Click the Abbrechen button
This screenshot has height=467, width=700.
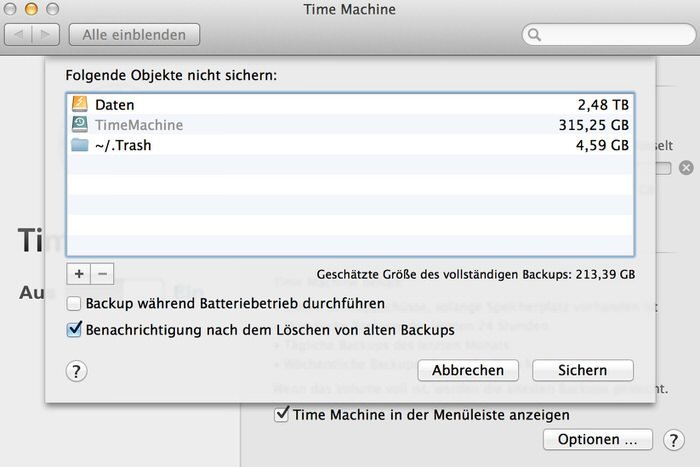pyautogui.click(x=468, y=370)
